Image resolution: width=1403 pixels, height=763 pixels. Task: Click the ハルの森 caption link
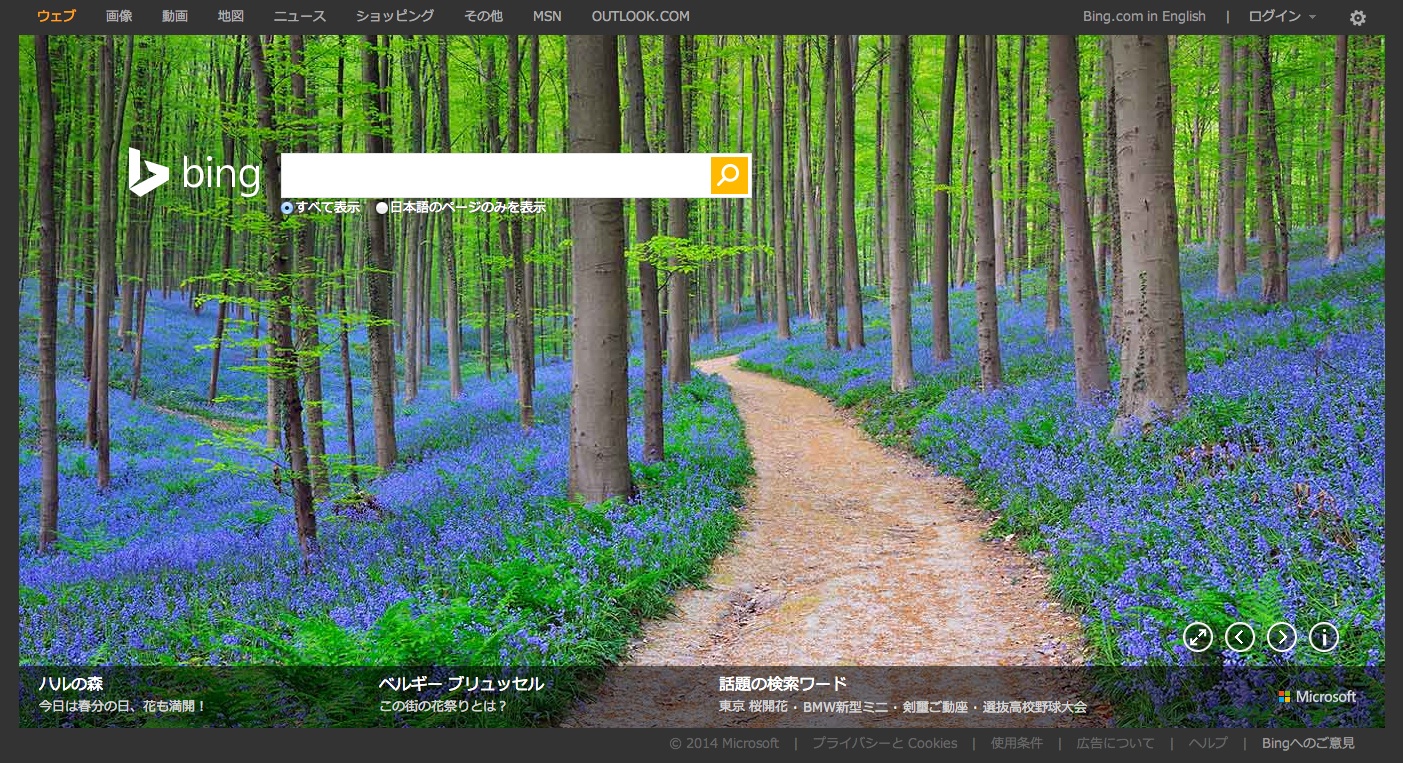(71, 684)
